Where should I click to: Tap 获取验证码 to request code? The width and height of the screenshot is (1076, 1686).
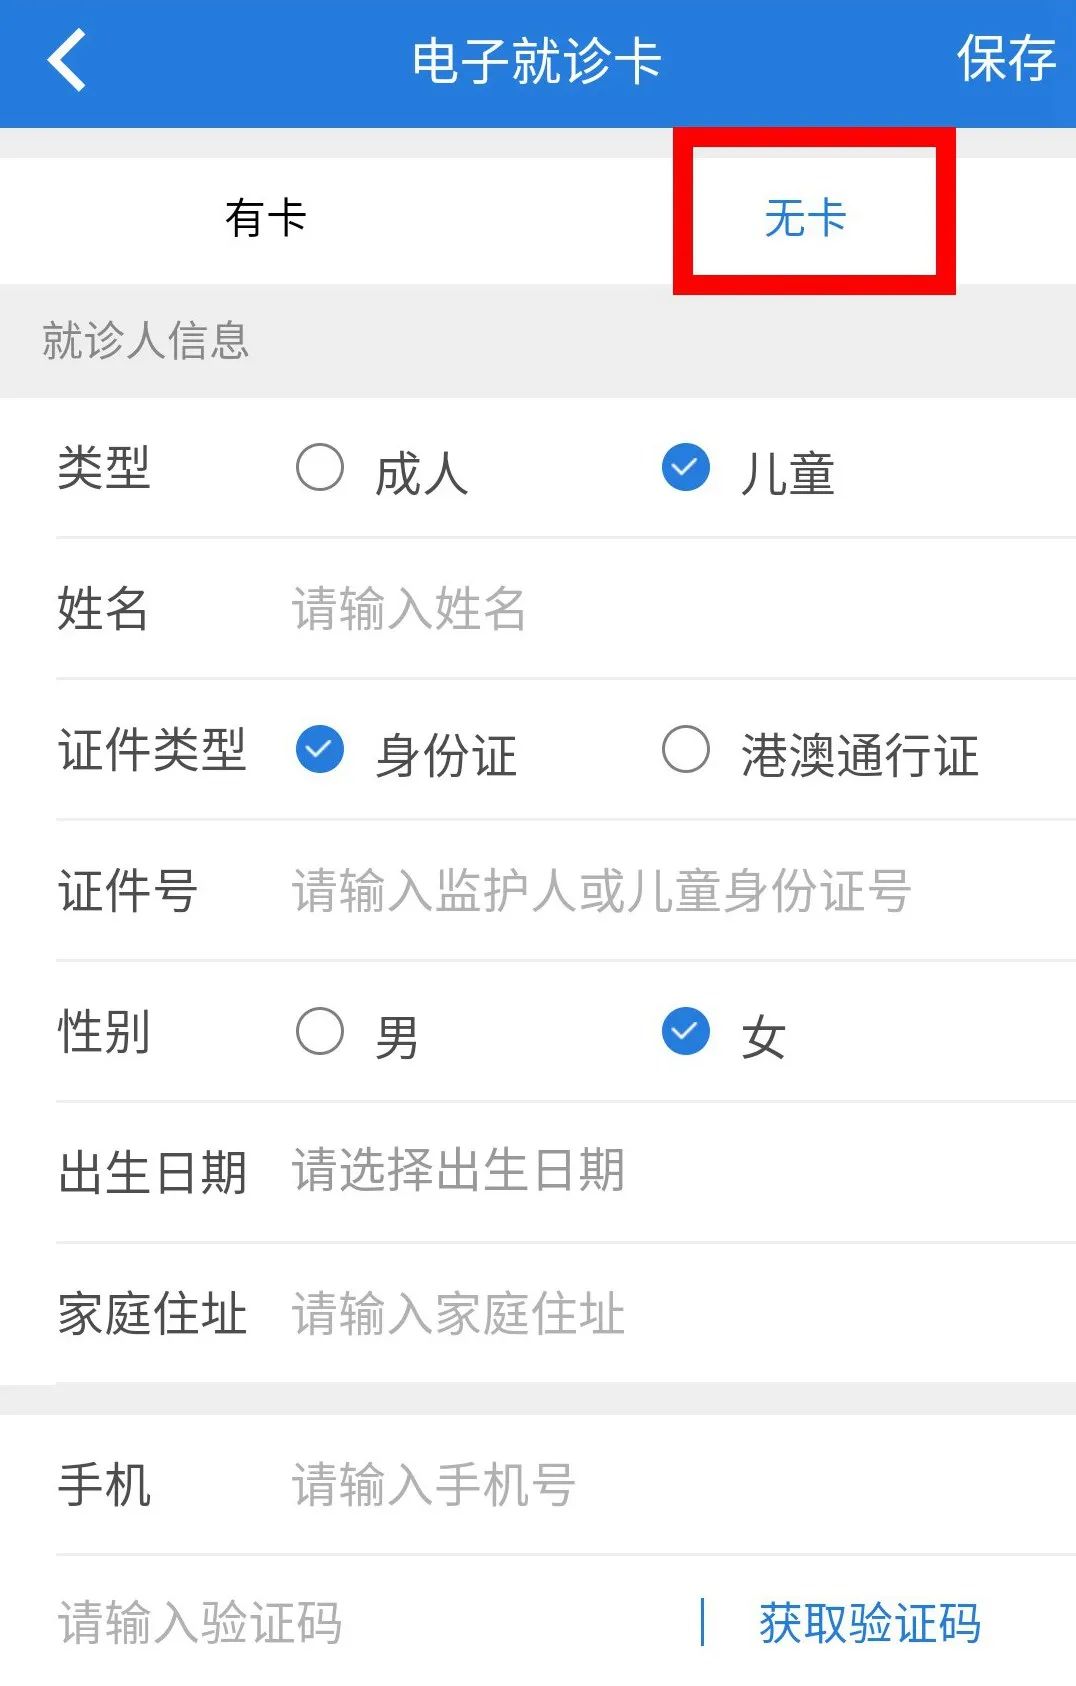click(869, 1622)
